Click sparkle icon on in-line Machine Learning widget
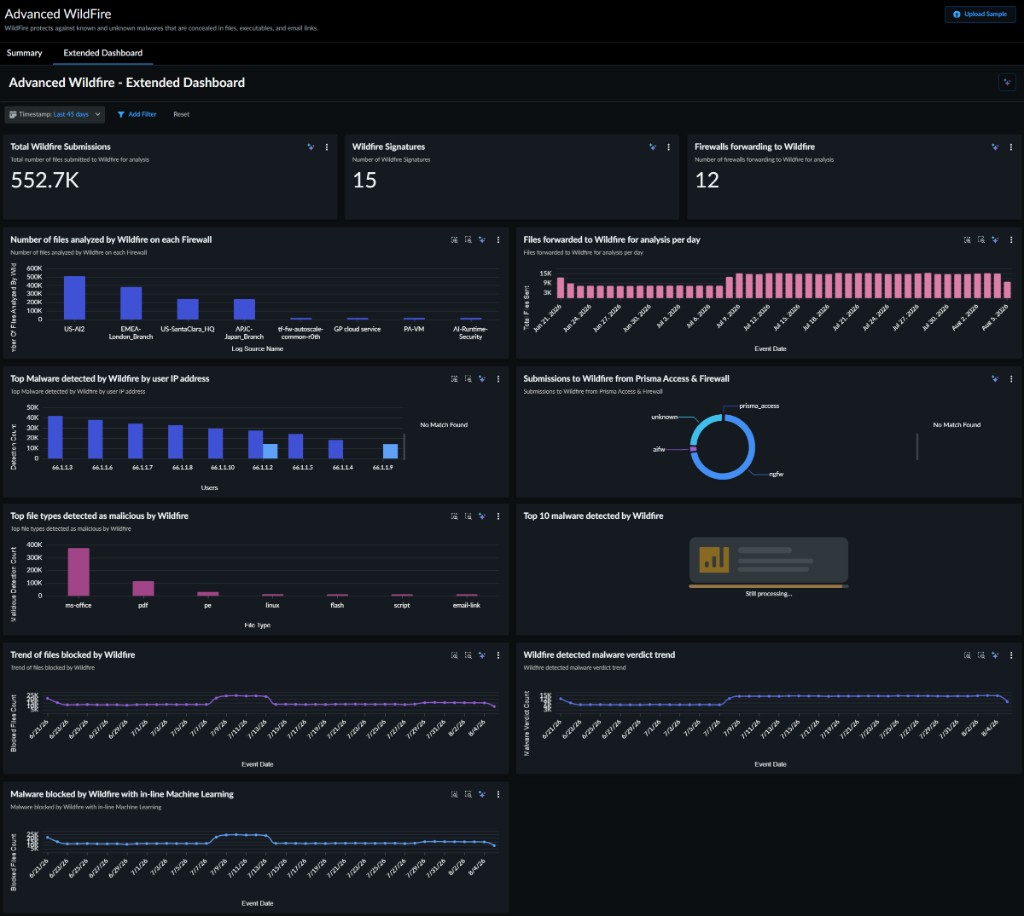1024x916 pixels. 482,795
